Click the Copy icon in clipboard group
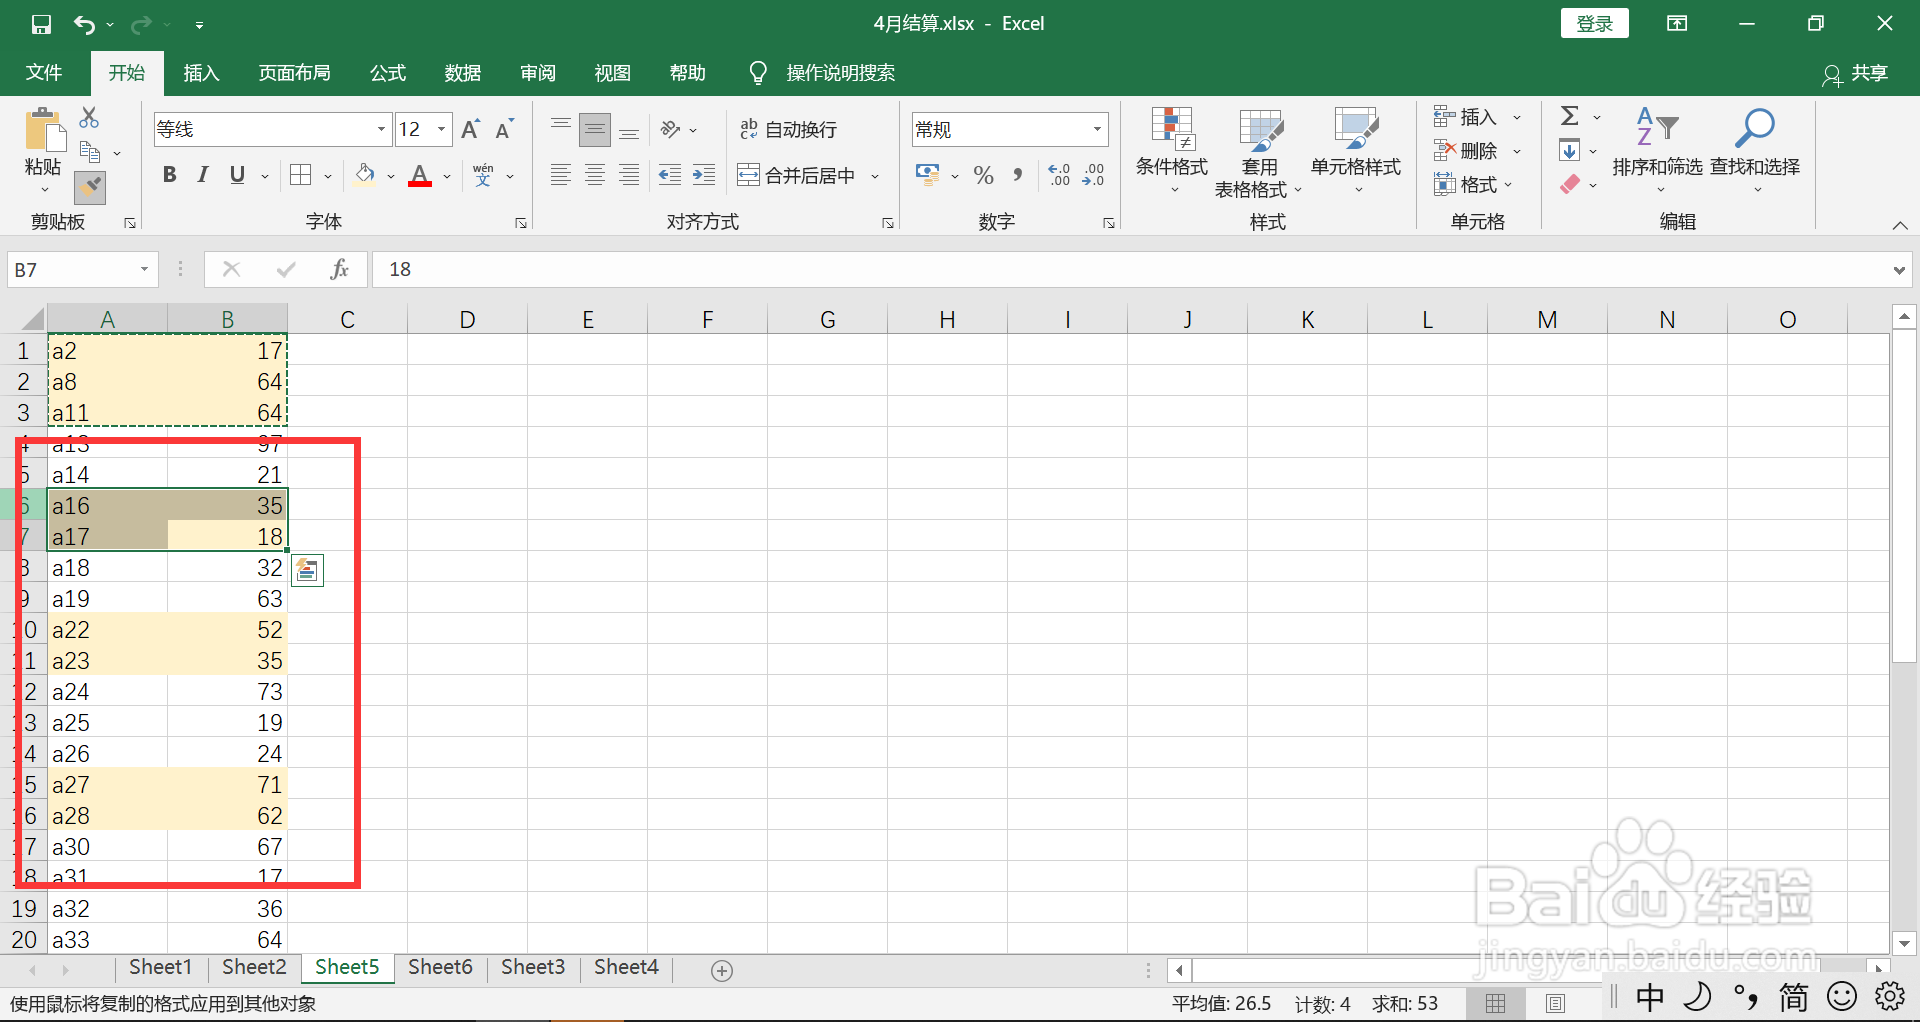 (x=90, y=153)
